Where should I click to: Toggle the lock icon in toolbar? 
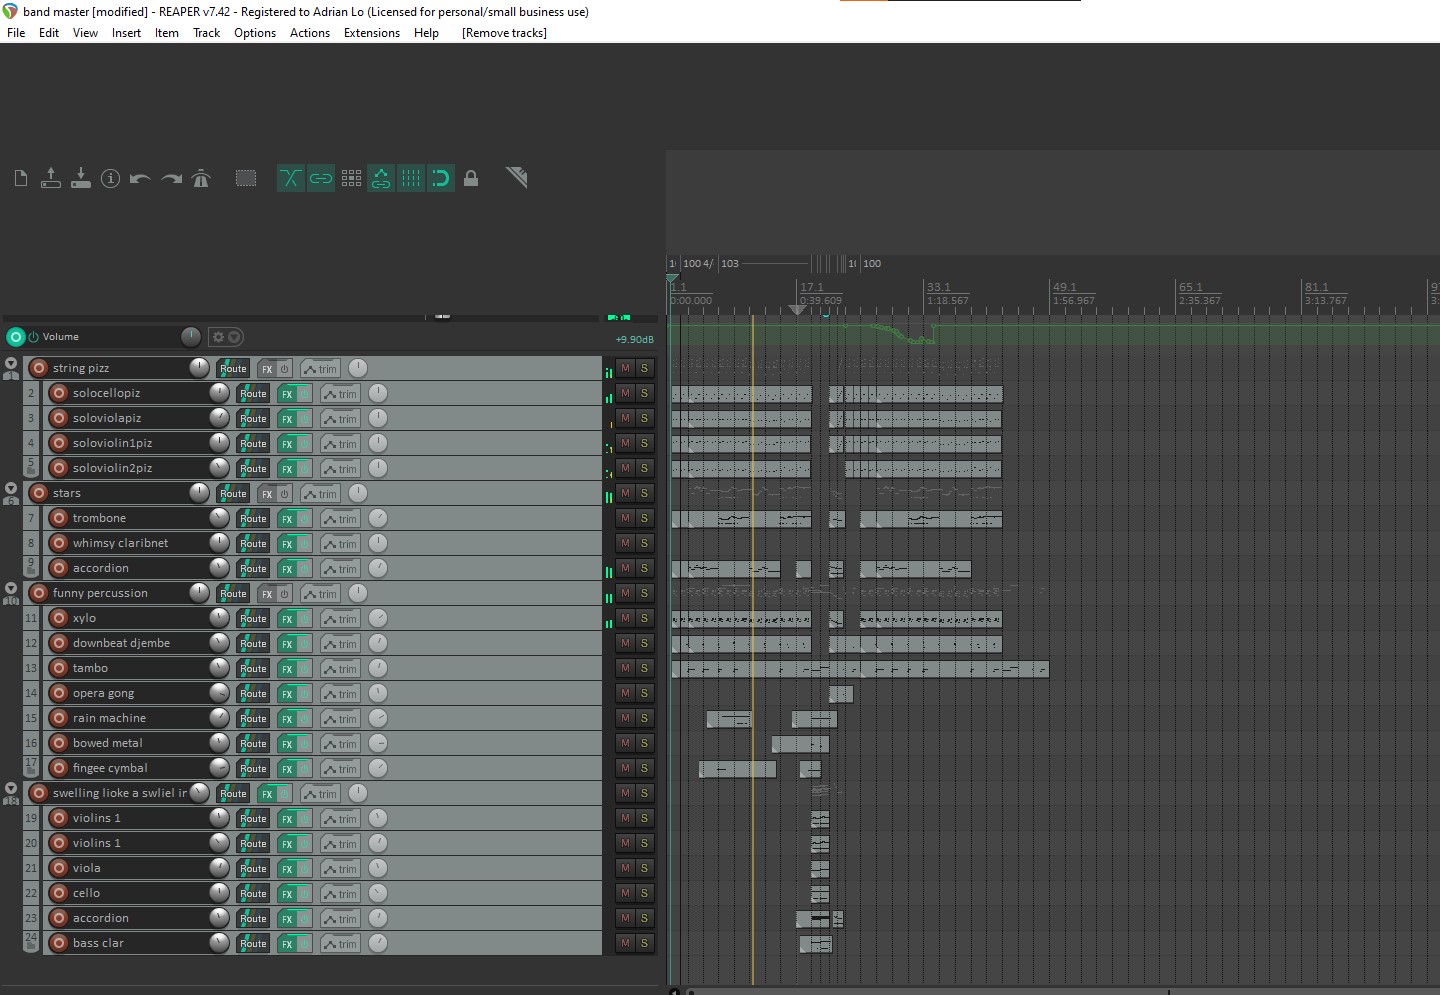pyautogui.click(x=471, y=179)
